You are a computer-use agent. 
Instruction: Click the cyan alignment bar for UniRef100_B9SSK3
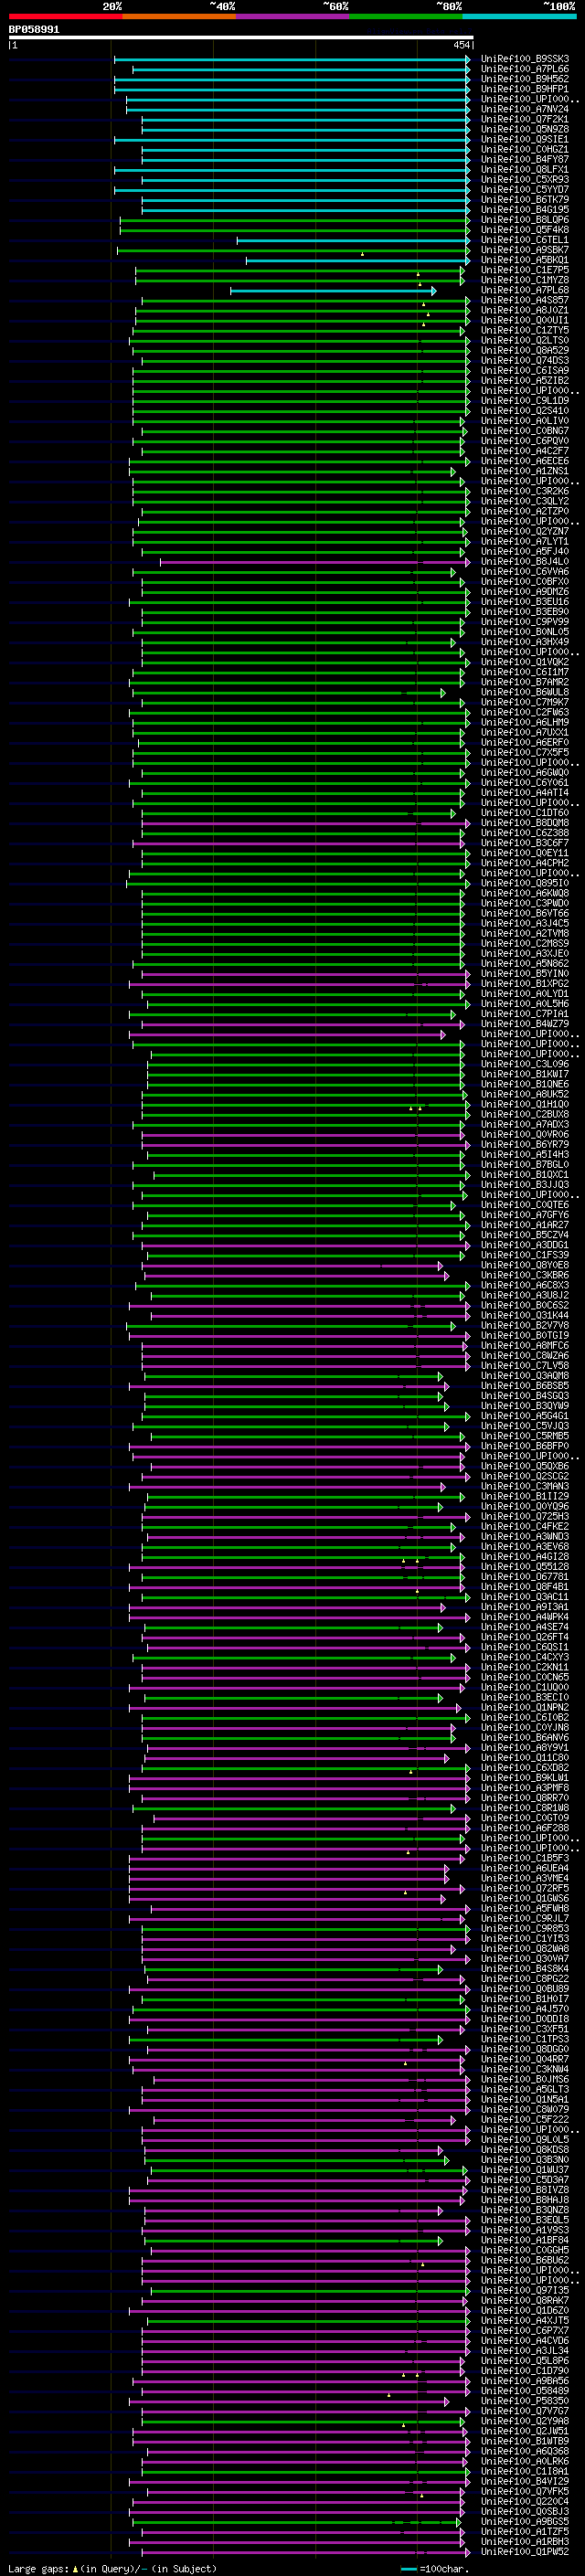(292, 59)
